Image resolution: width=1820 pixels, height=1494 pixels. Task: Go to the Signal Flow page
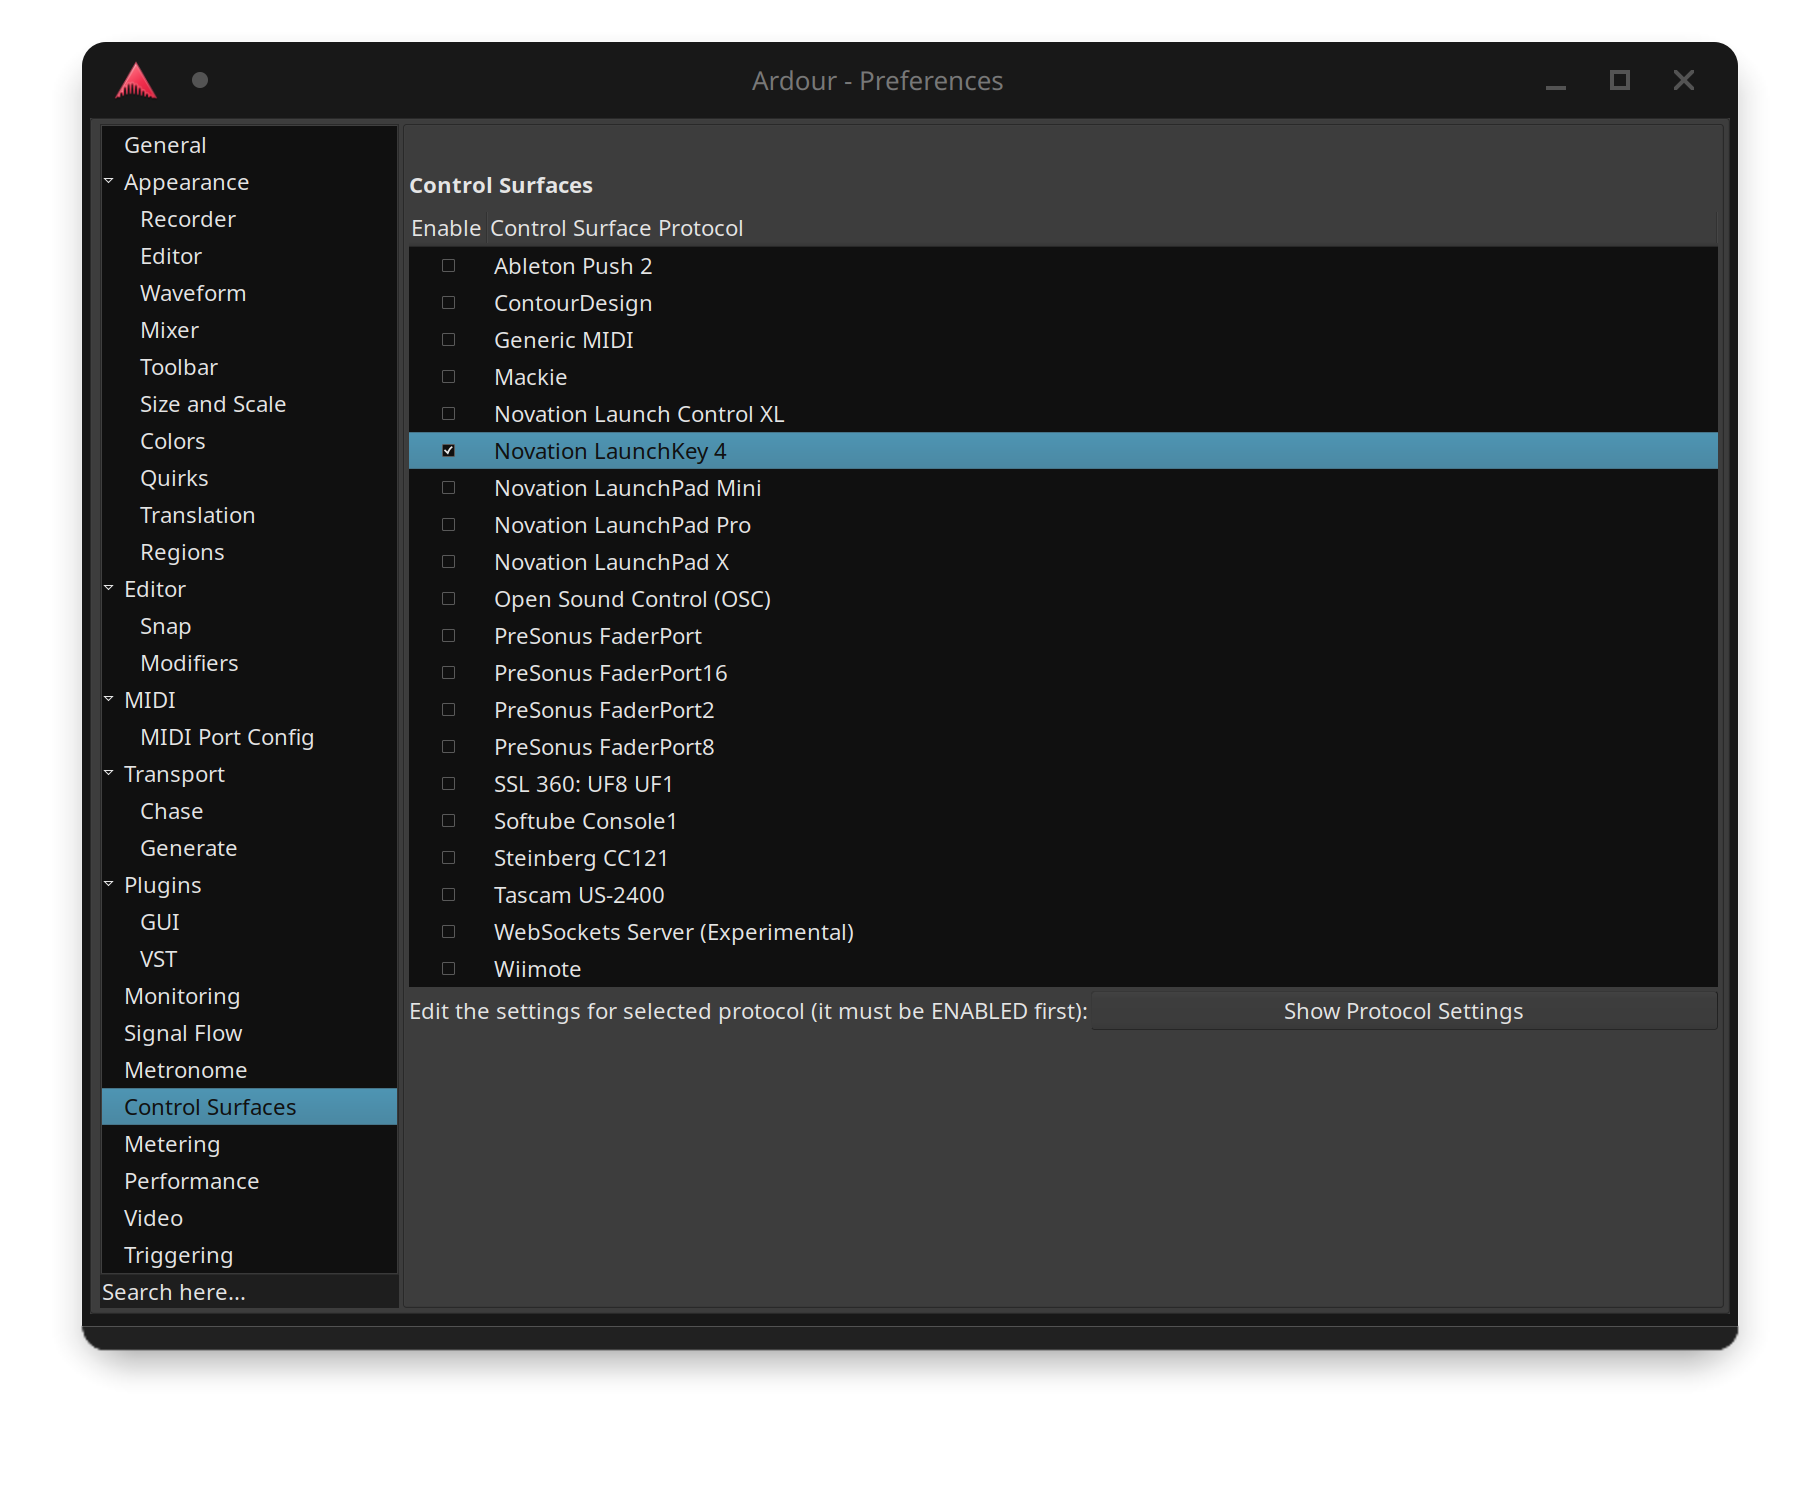183,1033
